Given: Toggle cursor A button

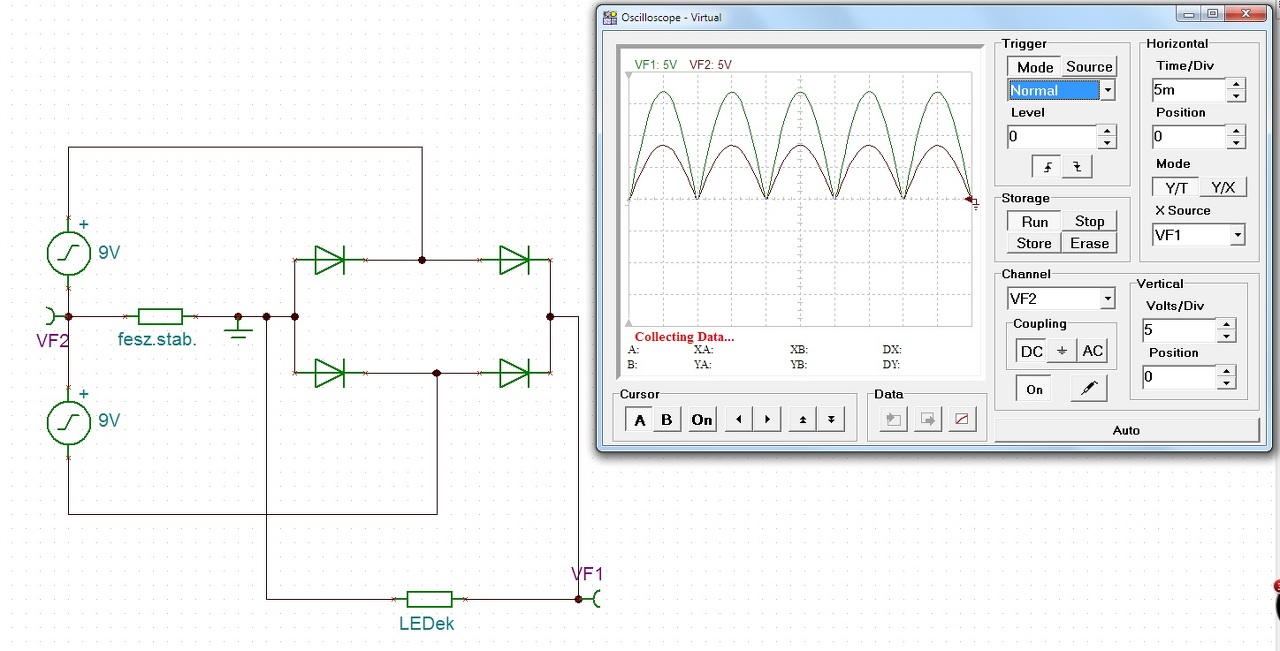Looking at the screenshot, I should point(640,419).
